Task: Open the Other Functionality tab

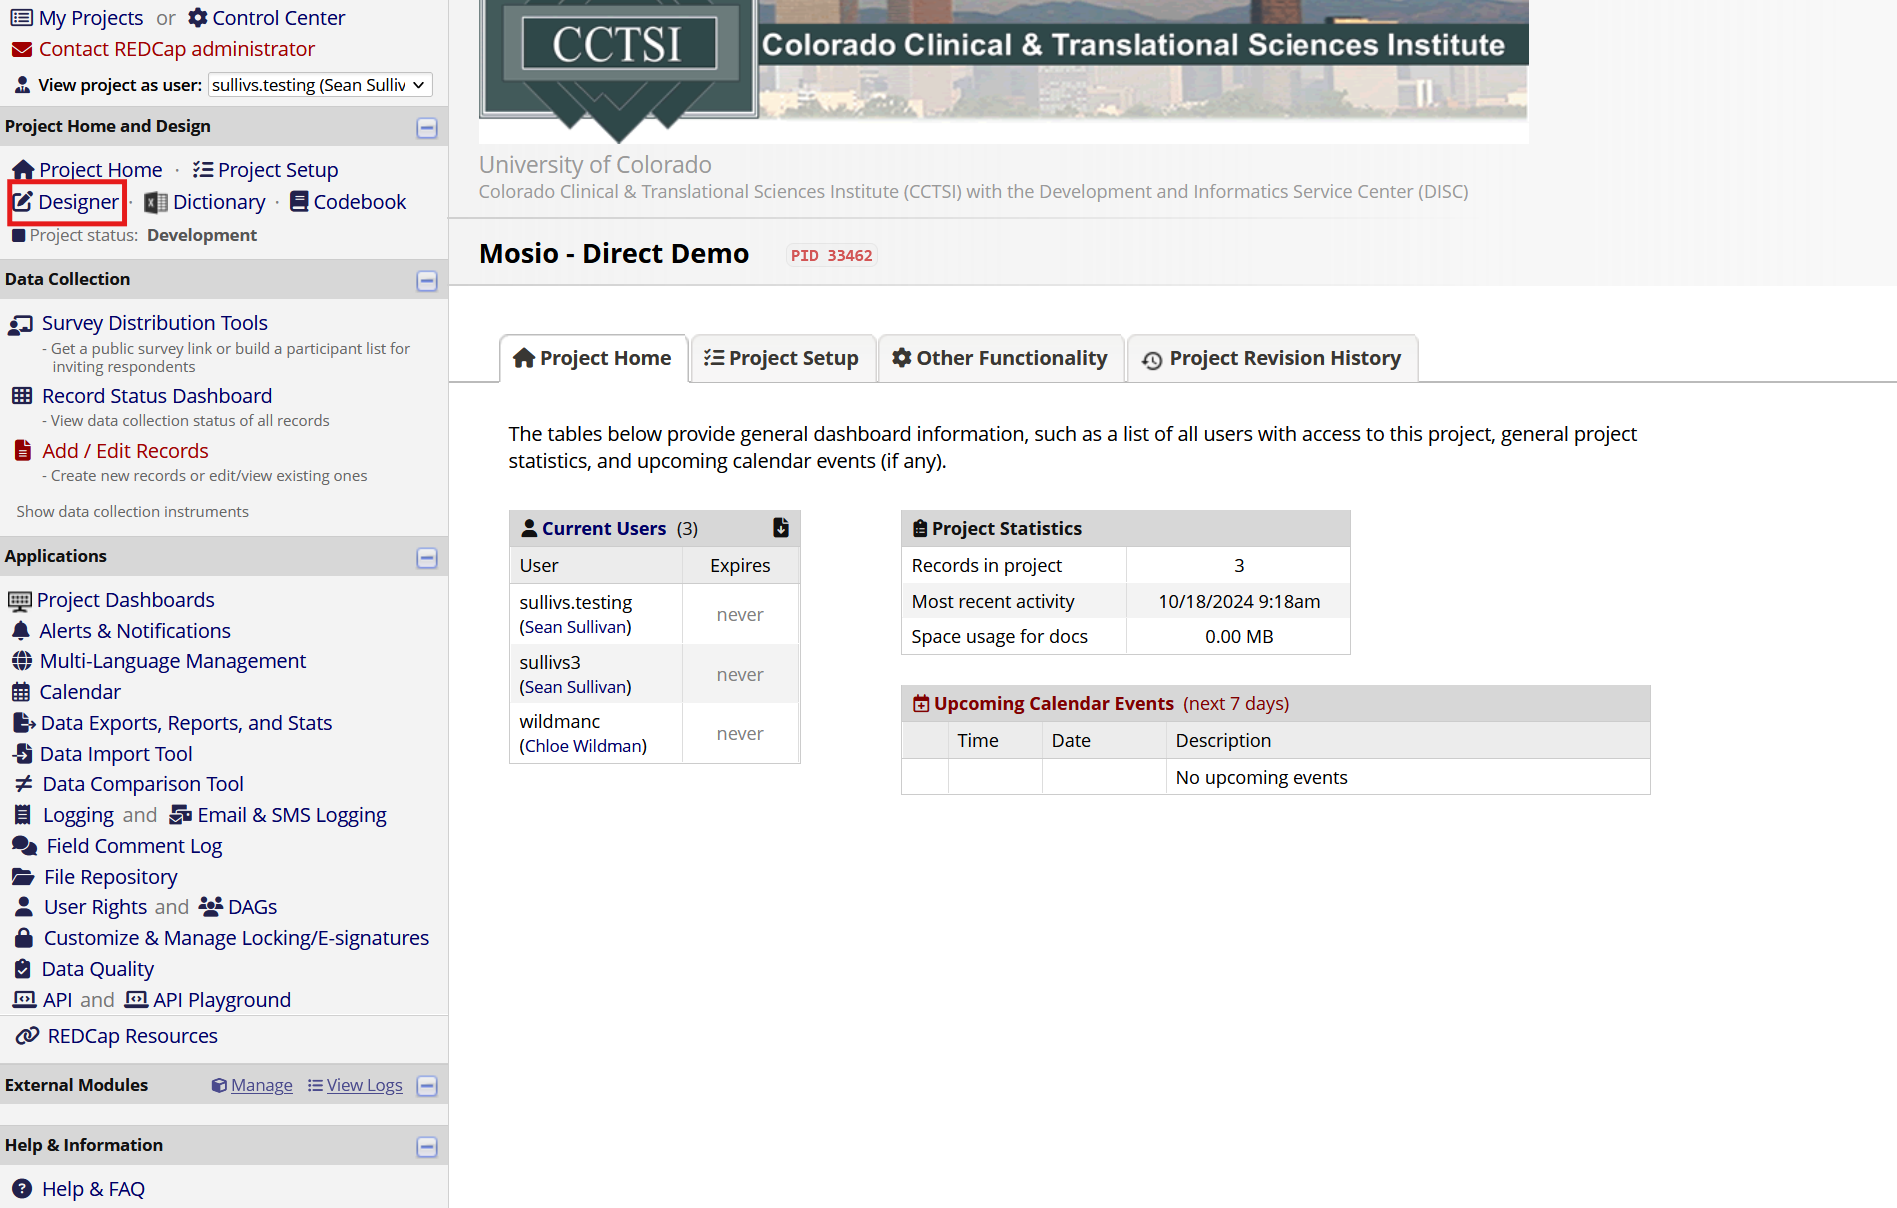Action: 1000,358
